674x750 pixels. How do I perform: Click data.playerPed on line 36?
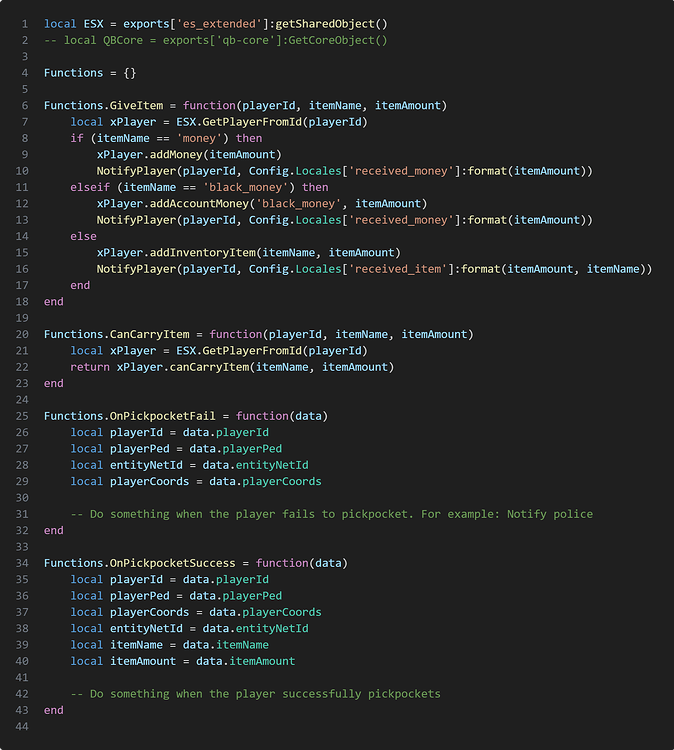pyautogui.click(x=236, y=596)
